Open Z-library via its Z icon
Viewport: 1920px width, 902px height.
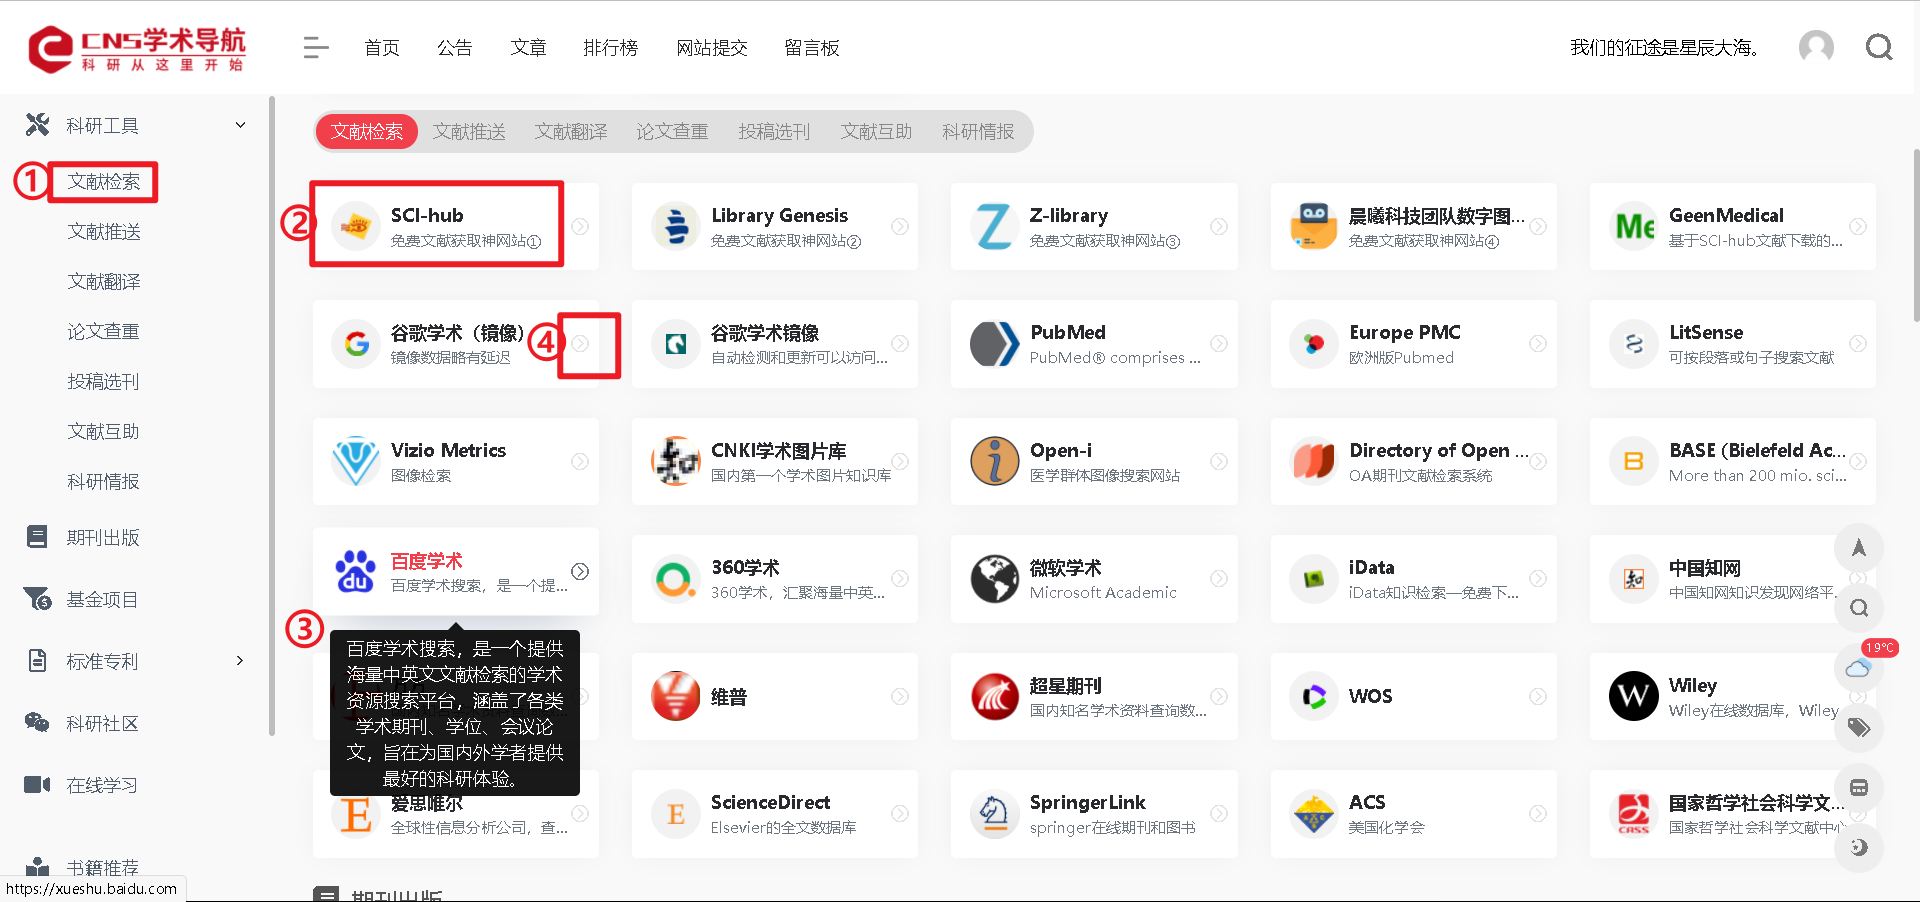[x=994, y=226]
